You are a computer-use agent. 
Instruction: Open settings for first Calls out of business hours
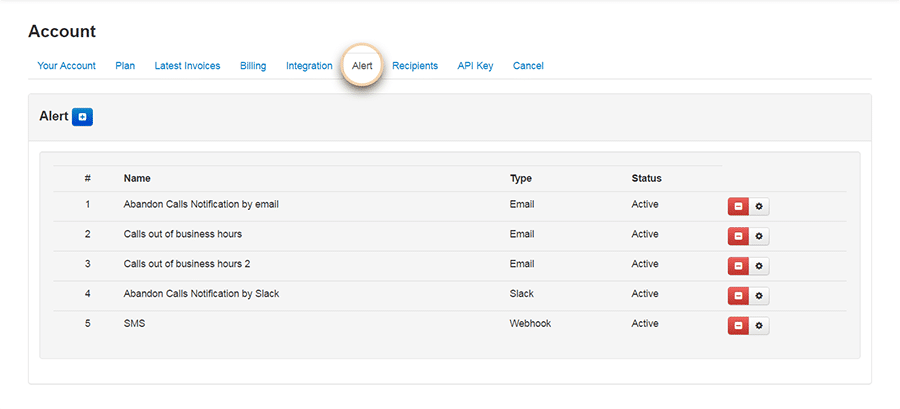pyautogui.click(x=759, y=237)
